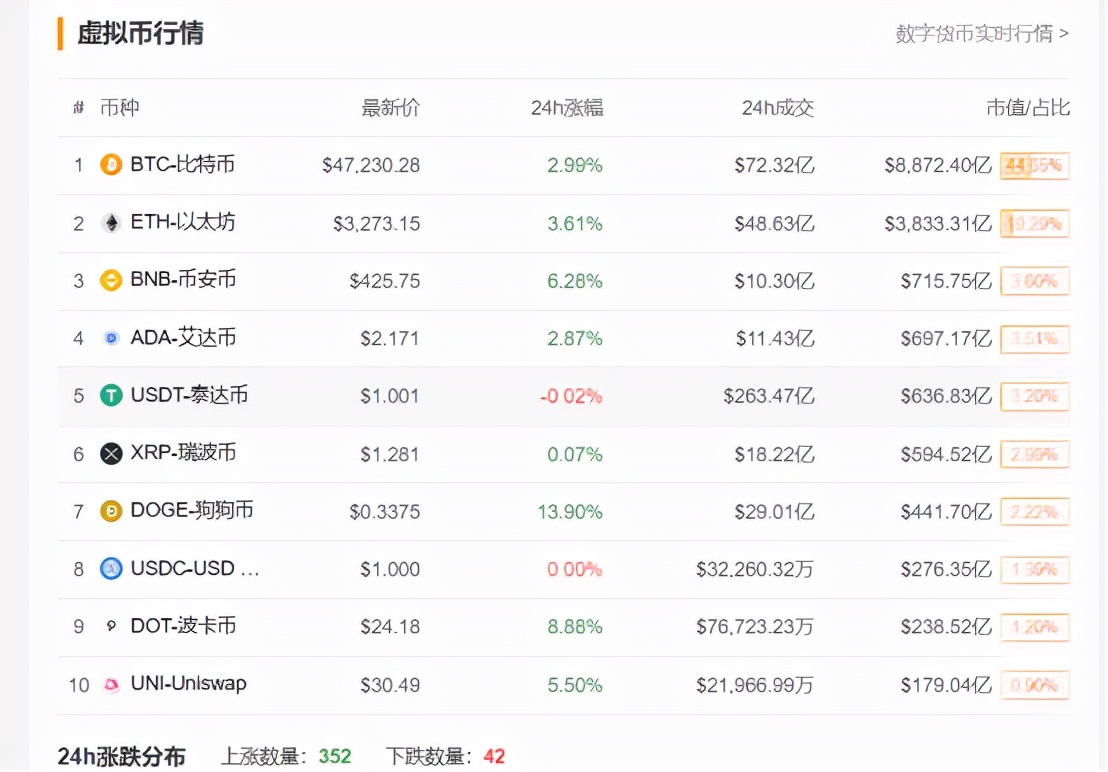The image size is (1108, 772).
Task: Click volume $76,723.23万
Action: pyautogui.click(x=755, y=627)
